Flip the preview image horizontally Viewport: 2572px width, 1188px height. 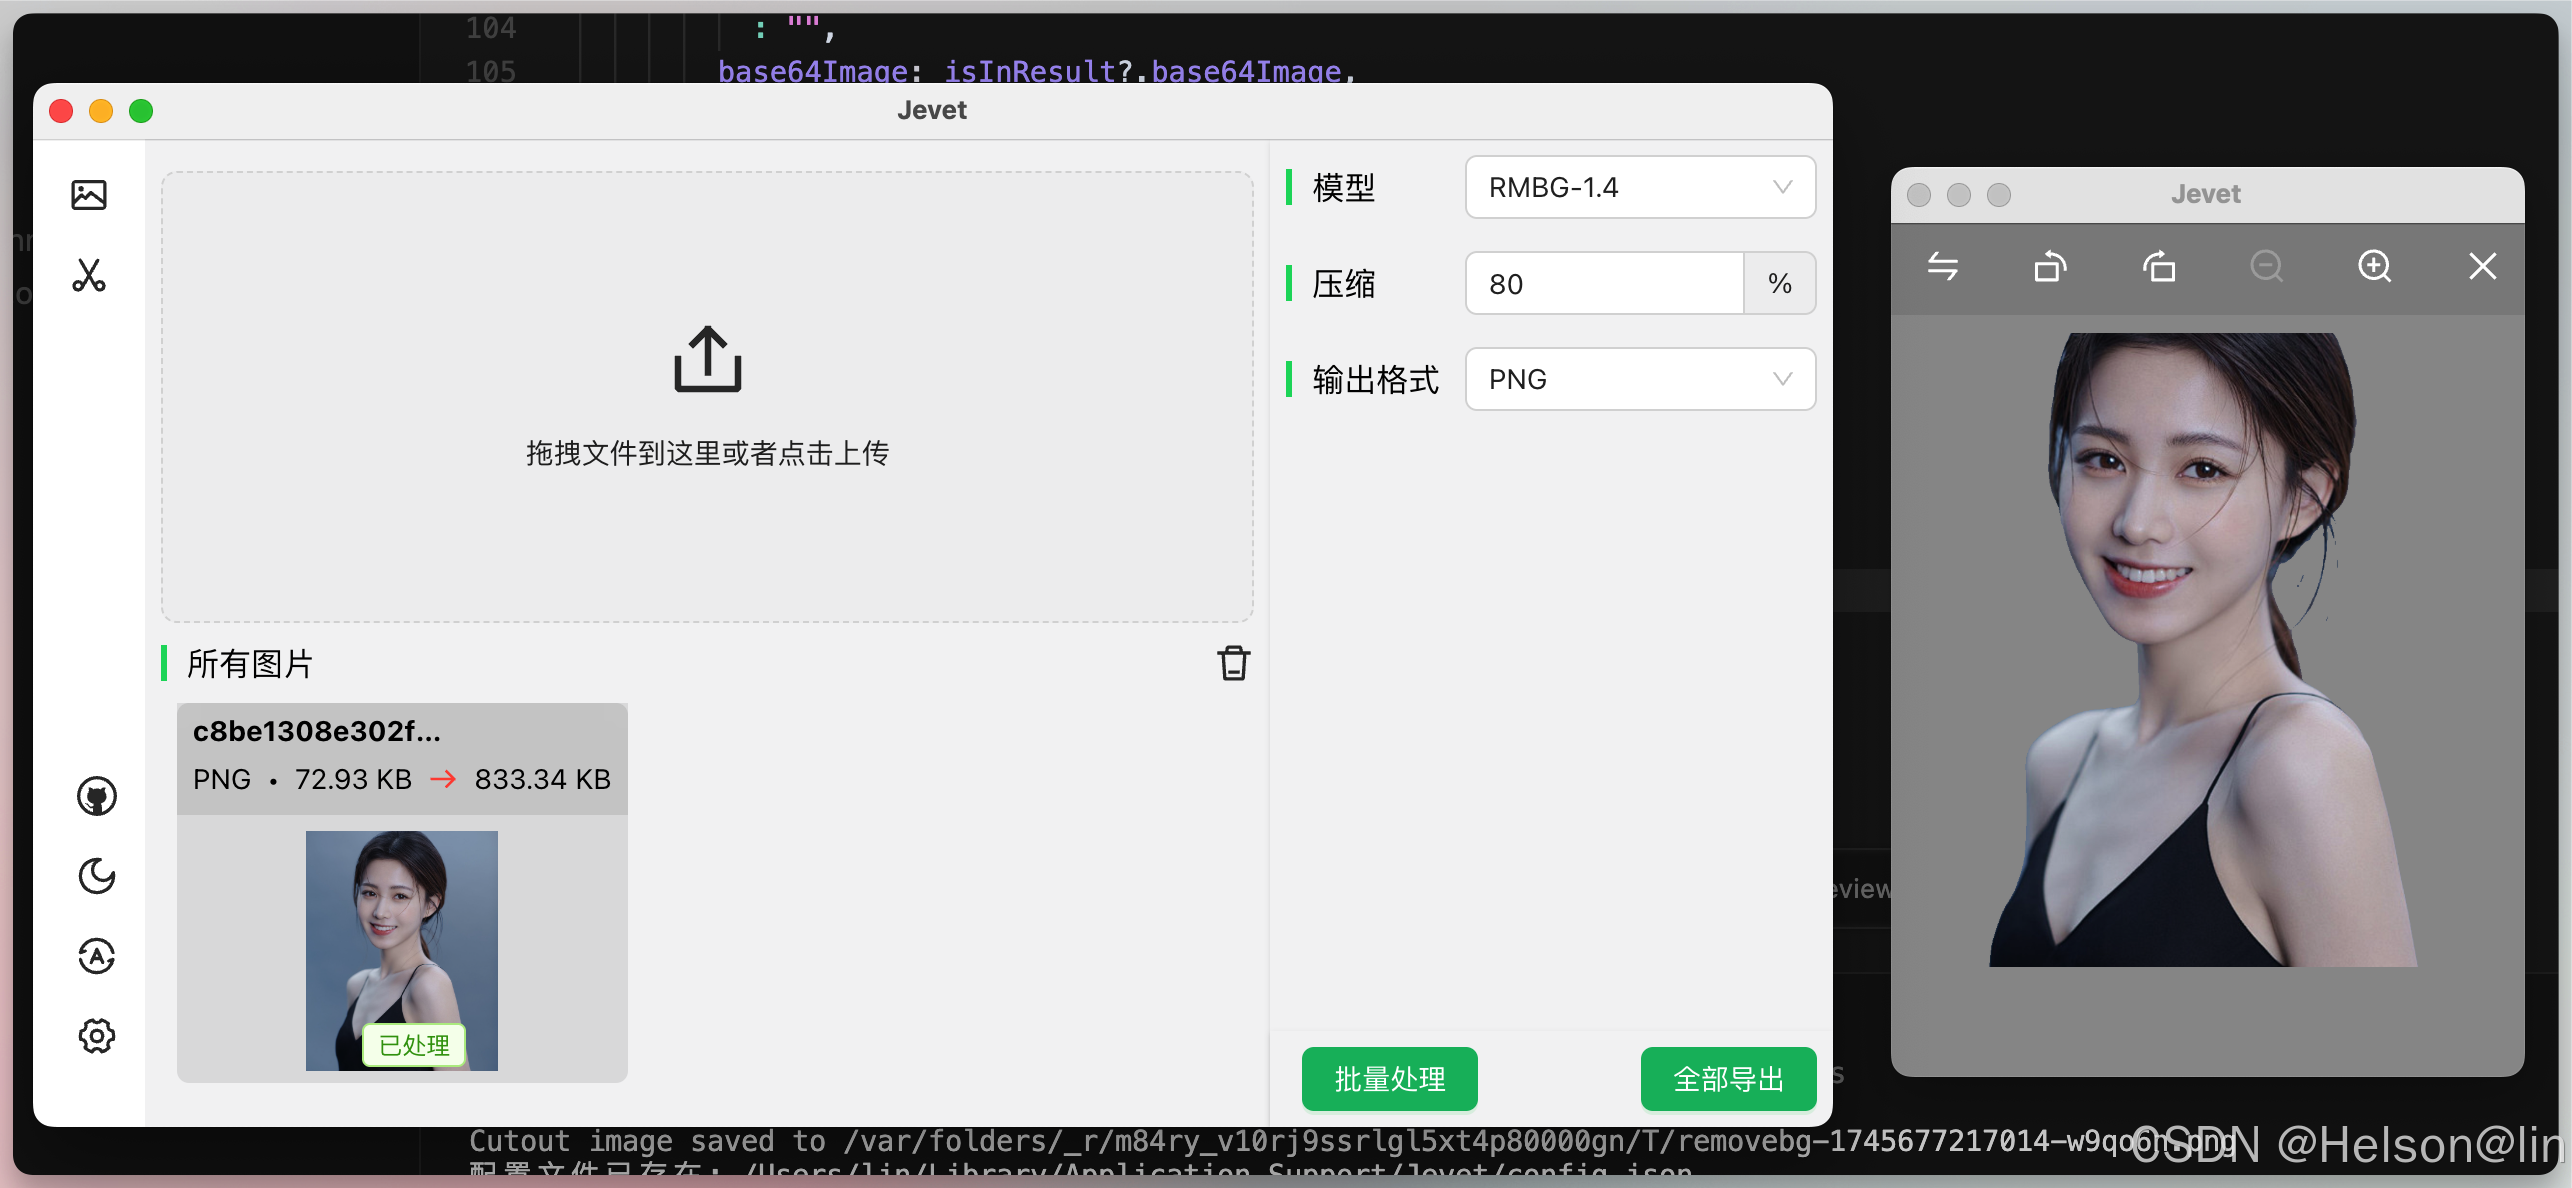(1943, 266)
